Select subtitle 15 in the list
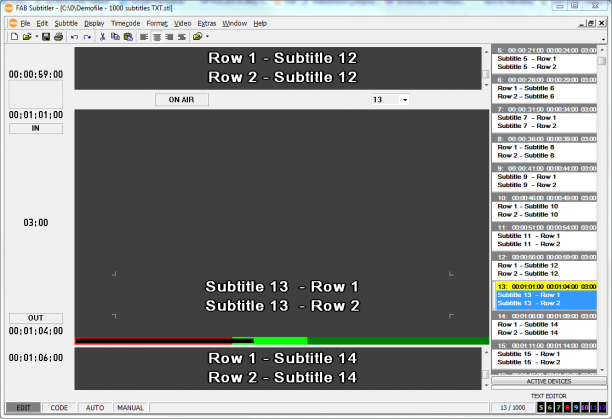The width and height of the screenshot is (612, 419). click(x=544, y=354)
